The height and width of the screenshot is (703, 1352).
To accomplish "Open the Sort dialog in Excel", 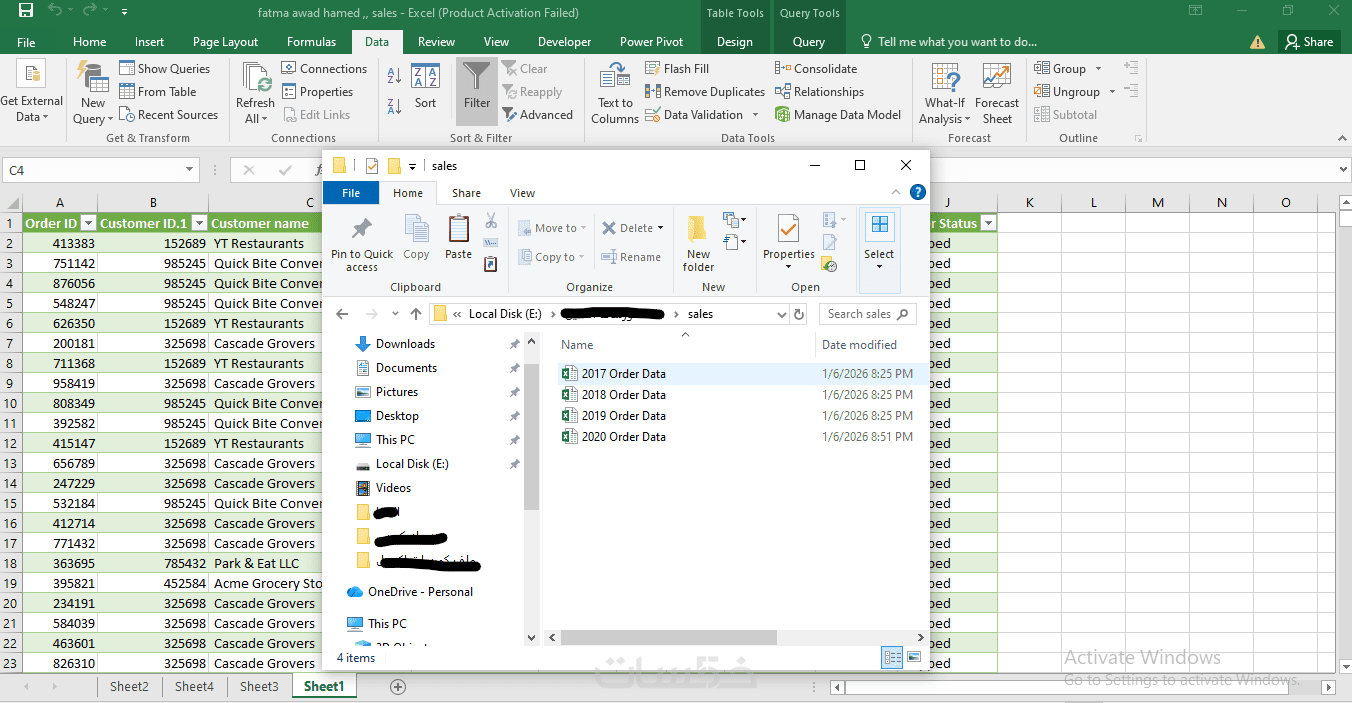I will coord(425,86).
